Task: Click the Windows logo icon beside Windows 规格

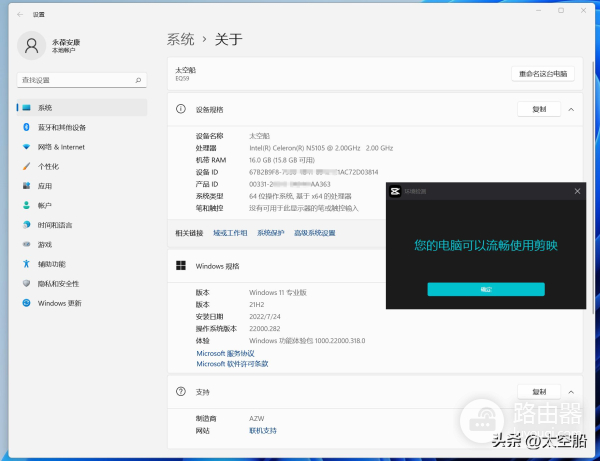Action: pyautogui.click(x=181, y=266)
